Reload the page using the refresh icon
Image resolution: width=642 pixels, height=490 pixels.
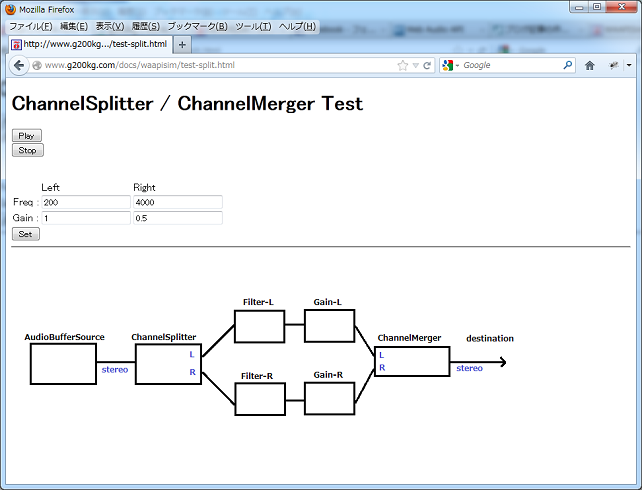[x=427, y=65]
